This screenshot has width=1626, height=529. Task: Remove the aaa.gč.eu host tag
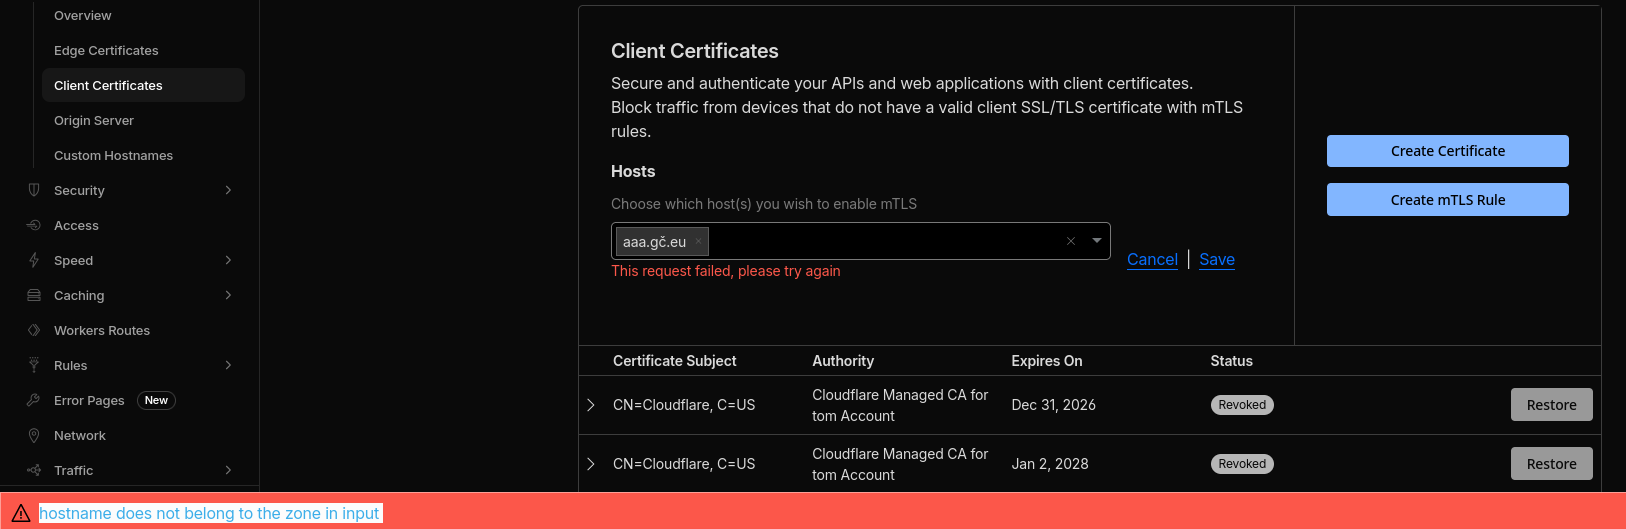[x=698, y=241]
